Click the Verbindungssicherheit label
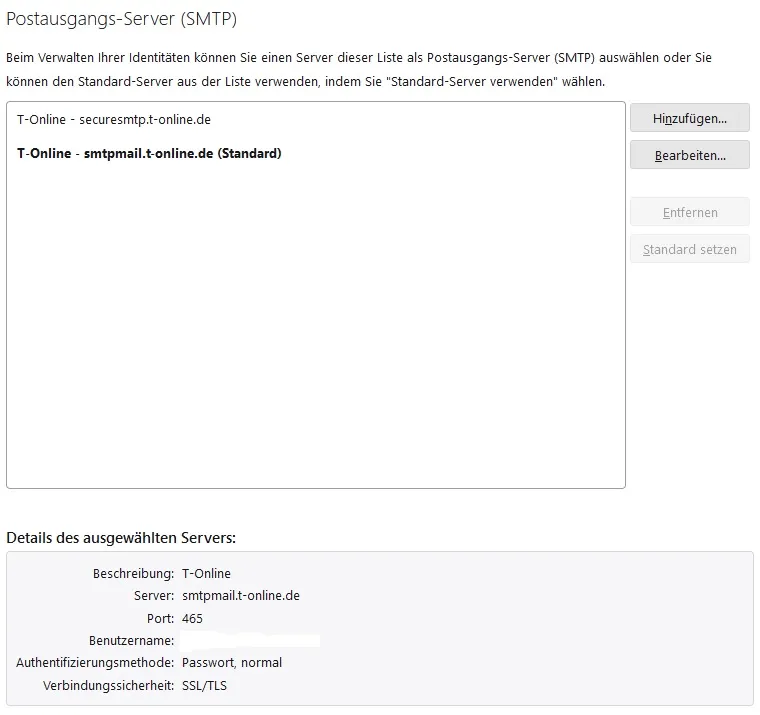Viewport: 760px width, 715px height. pyautogui.click(x=108, y=685)
